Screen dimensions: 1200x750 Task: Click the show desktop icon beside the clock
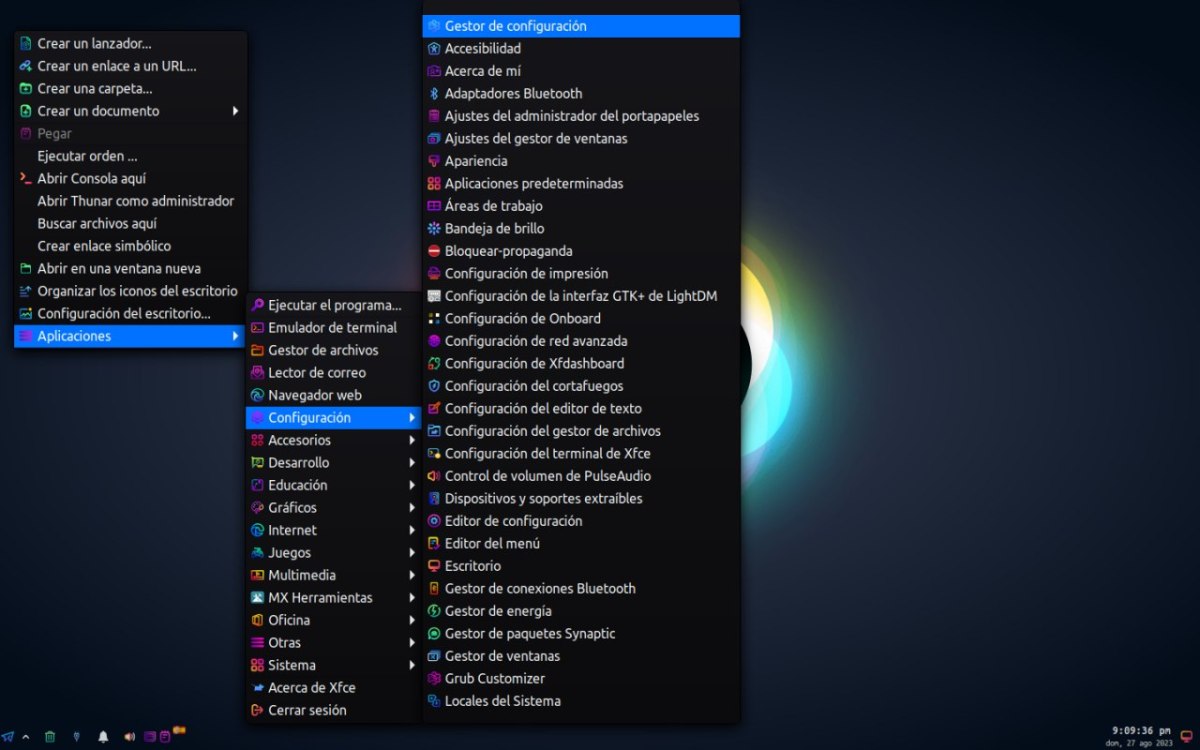pyautogui.click(x=1186, y=736)
